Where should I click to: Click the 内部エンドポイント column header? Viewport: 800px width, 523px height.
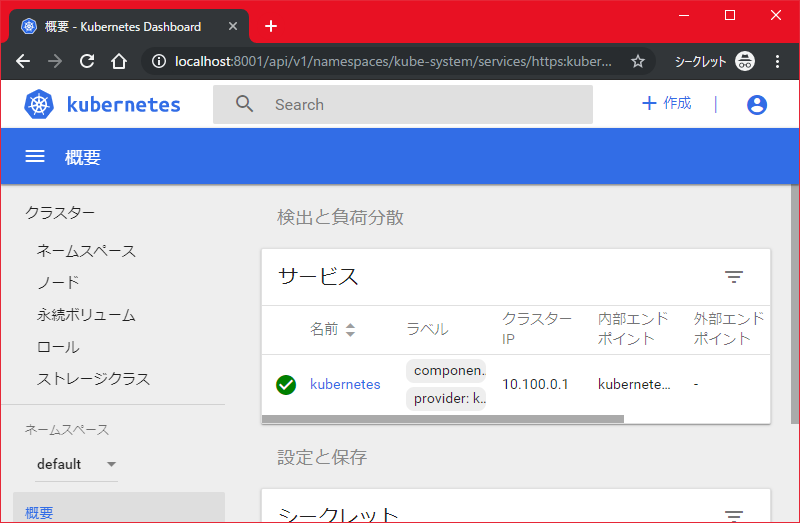(x=633, y=329)
